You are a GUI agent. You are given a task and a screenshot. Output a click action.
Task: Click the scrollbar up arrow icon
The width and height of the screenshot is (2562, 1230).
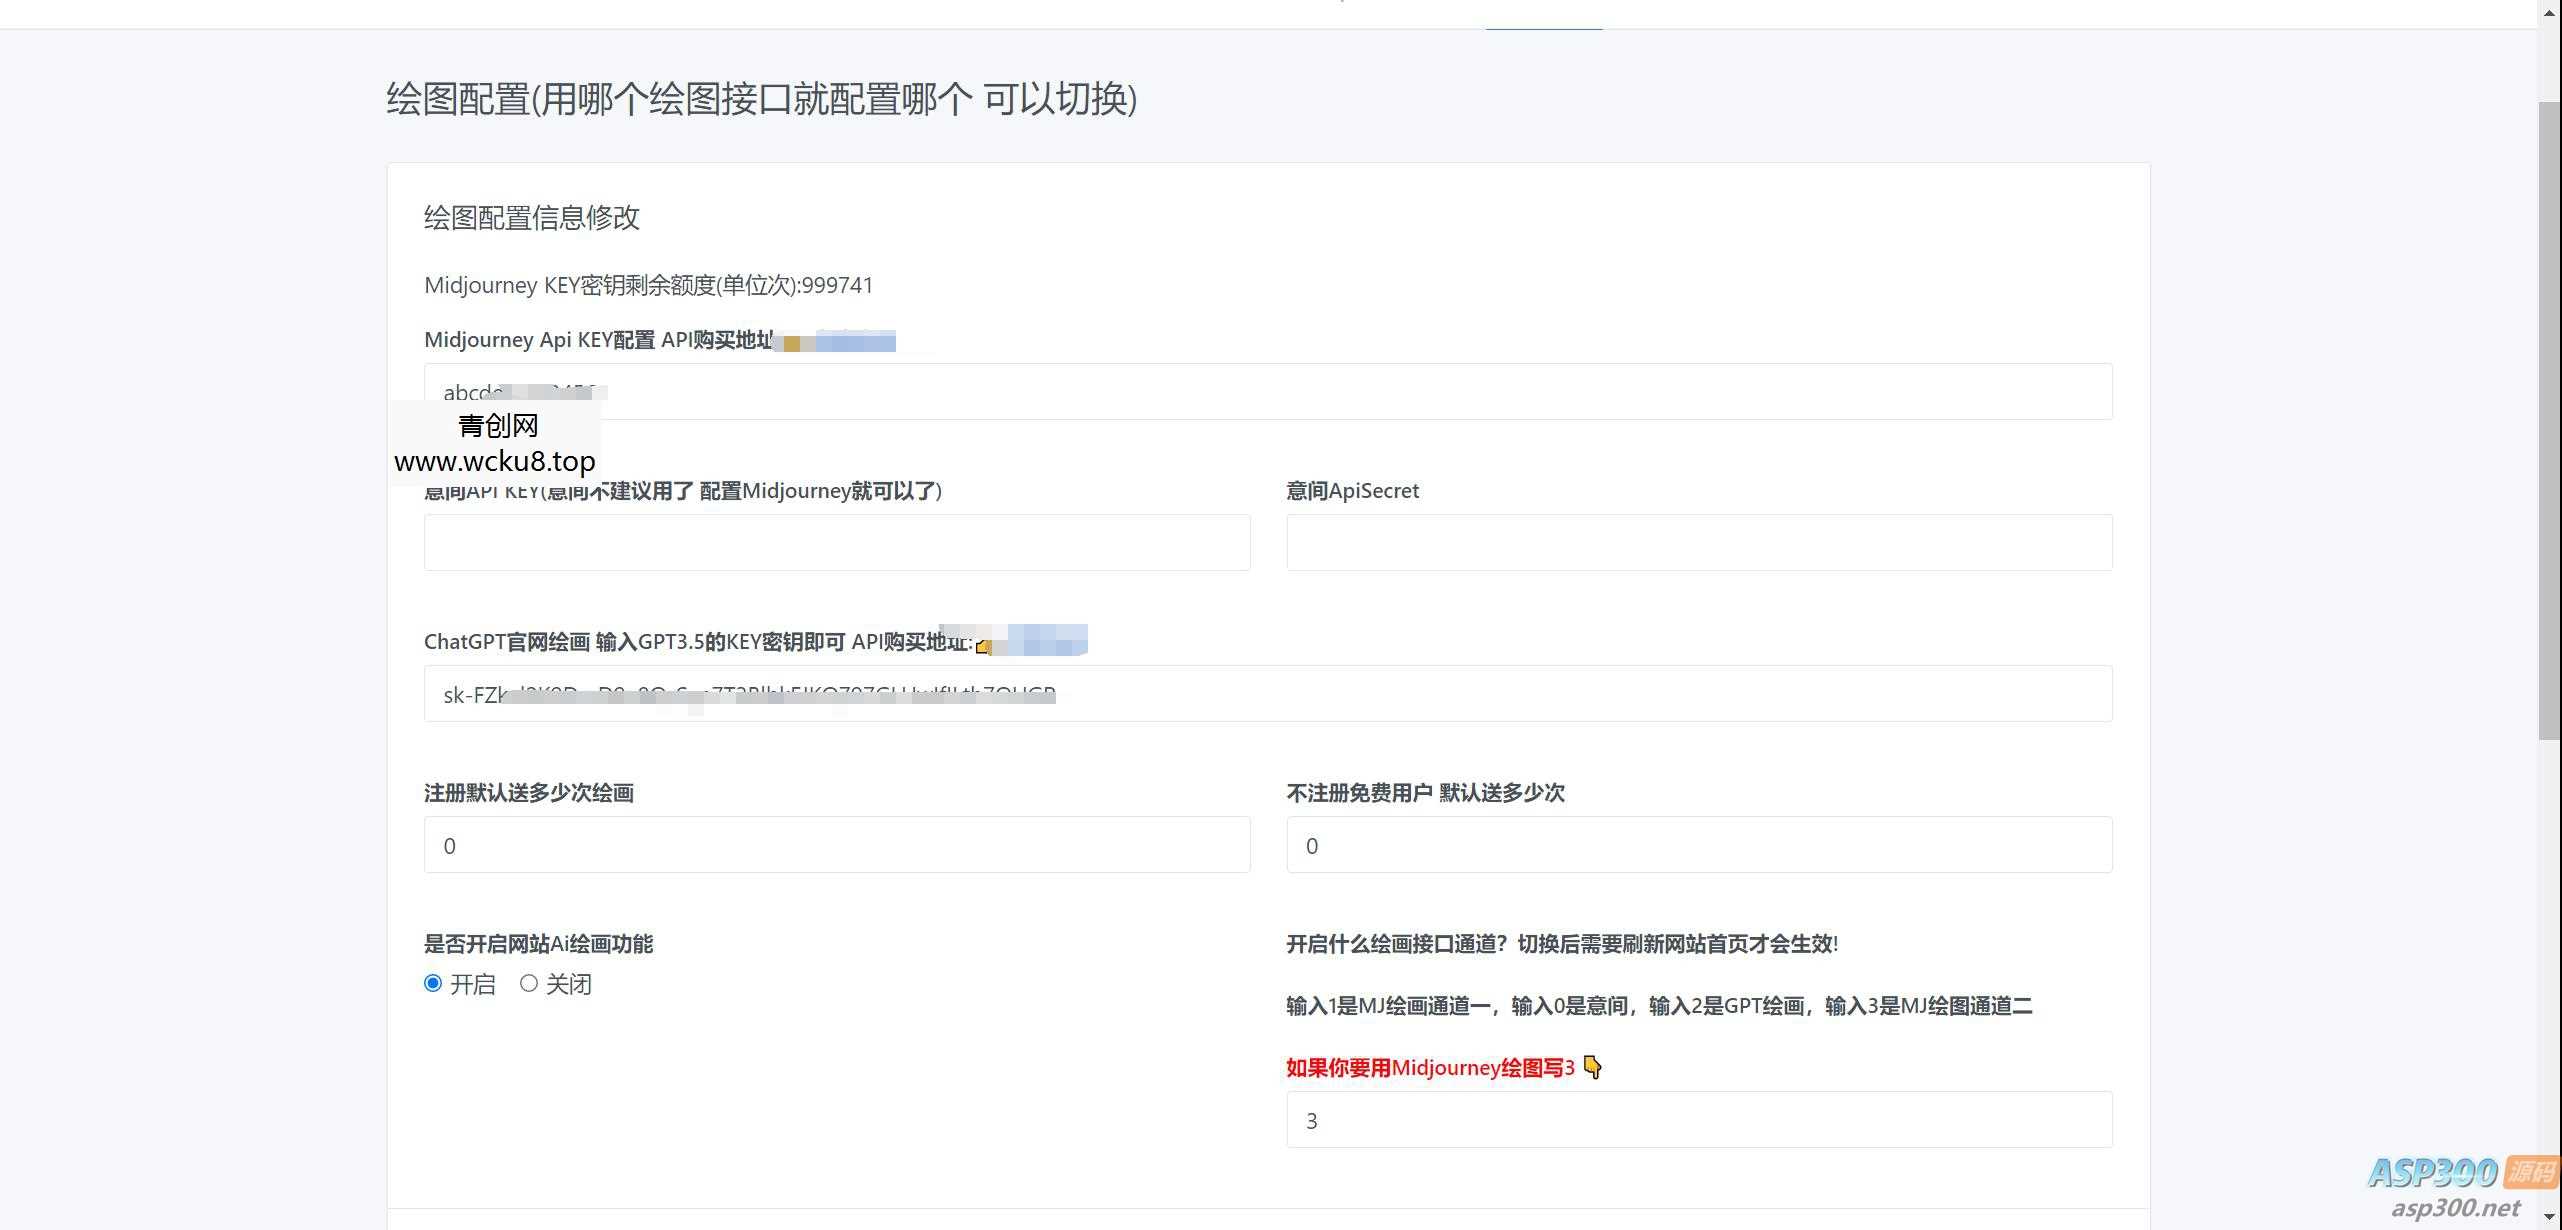click(2551, 14)
